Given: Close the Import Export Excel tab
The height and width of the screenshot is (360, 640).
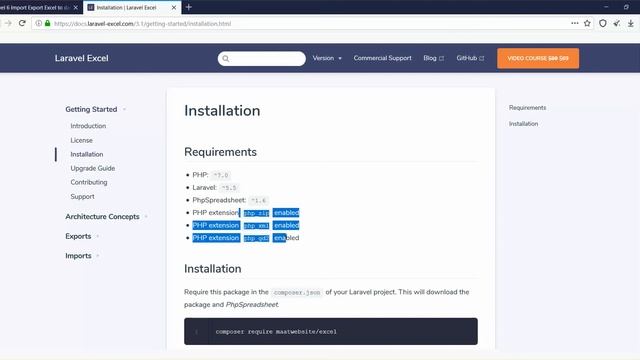Looking at the screenshot, I should point(76,7).
